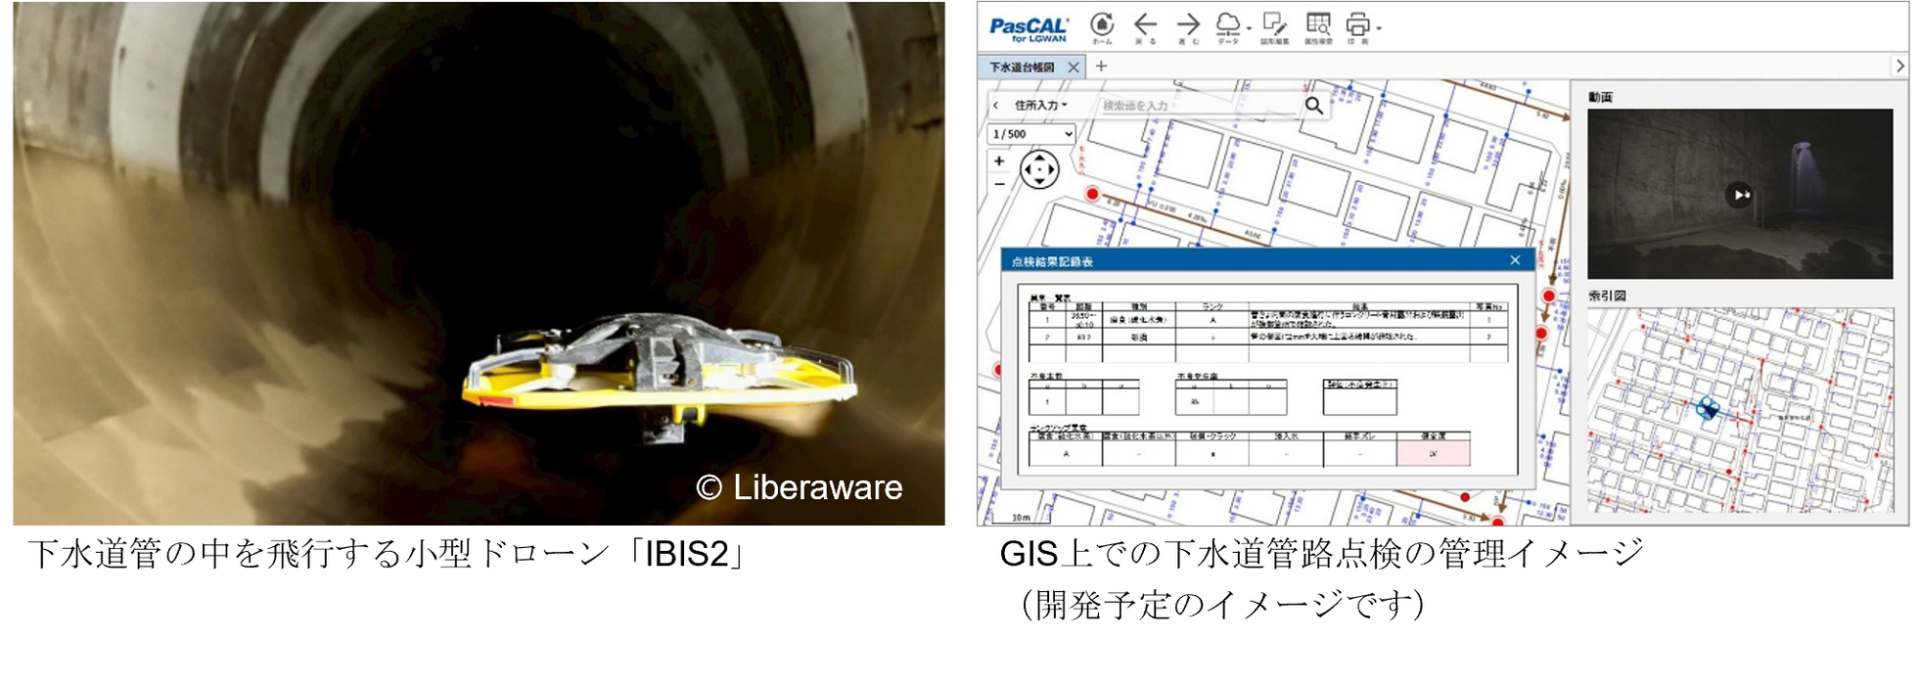Close the 点検結果記録表 dialog
Image resolution: width=1920 pixels, height=686 pixels.
[x=1515, y=260]
